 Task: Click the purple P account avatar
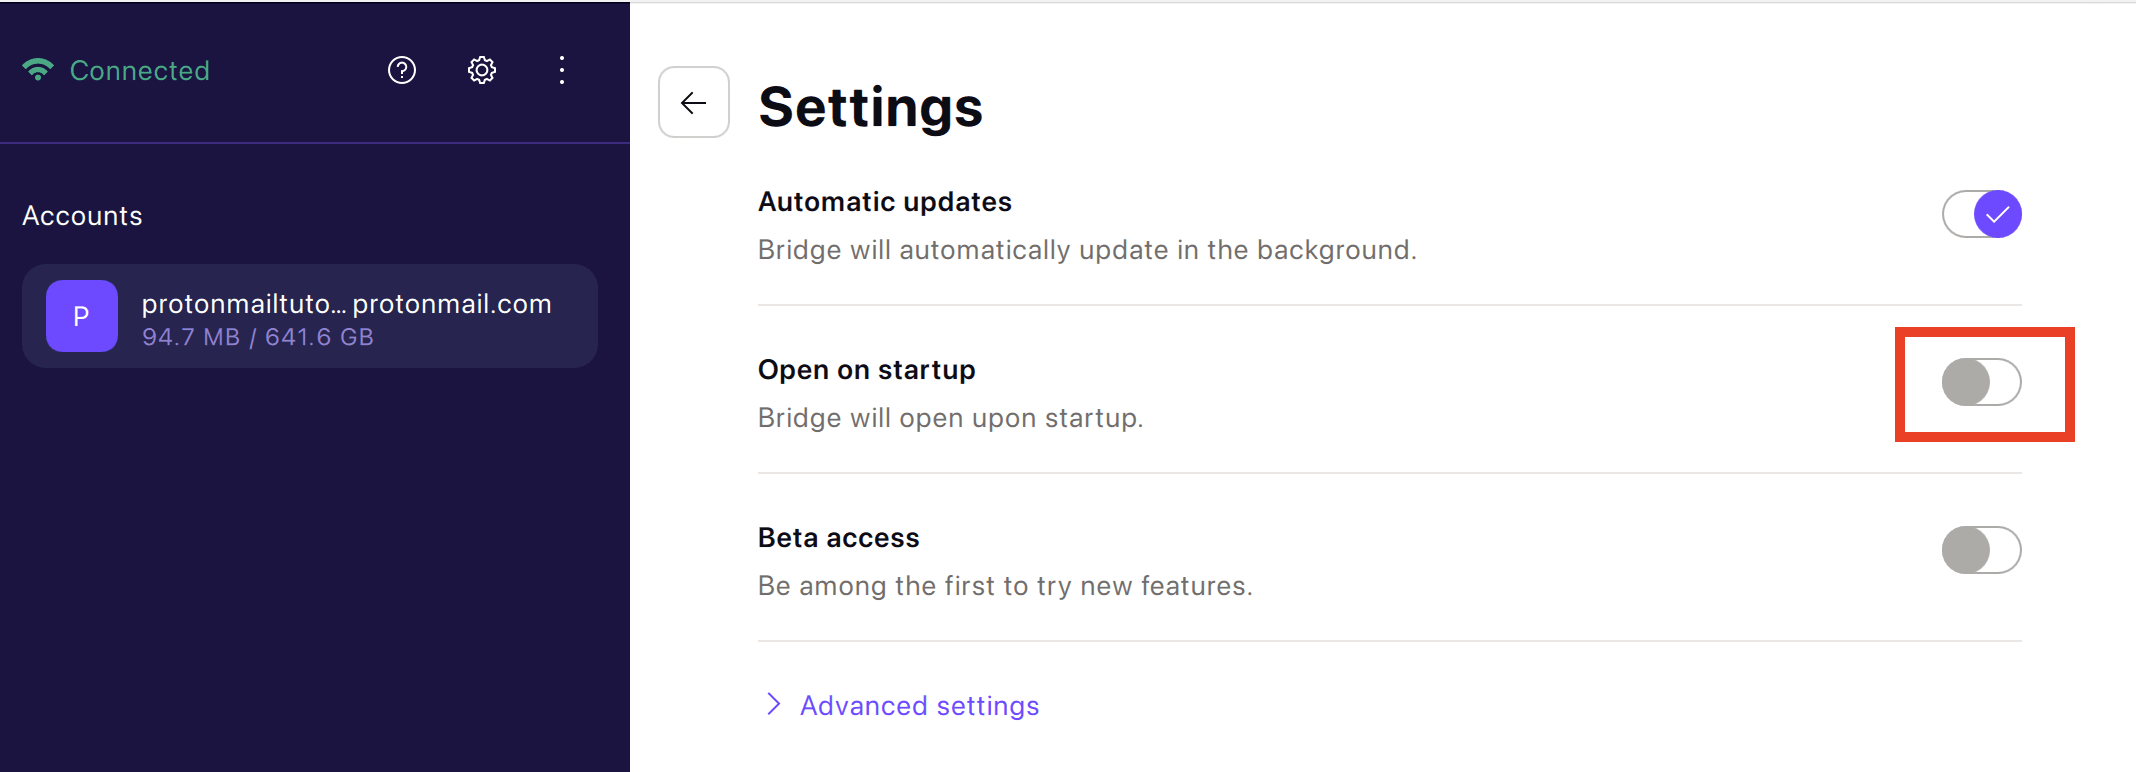coord(82,316)
